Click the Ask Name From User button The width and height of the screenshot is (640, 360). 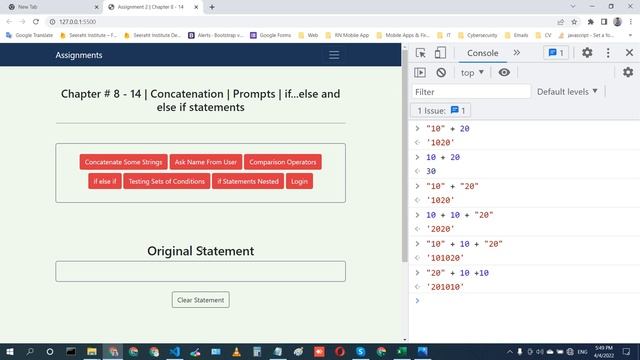tap(206, 162)
